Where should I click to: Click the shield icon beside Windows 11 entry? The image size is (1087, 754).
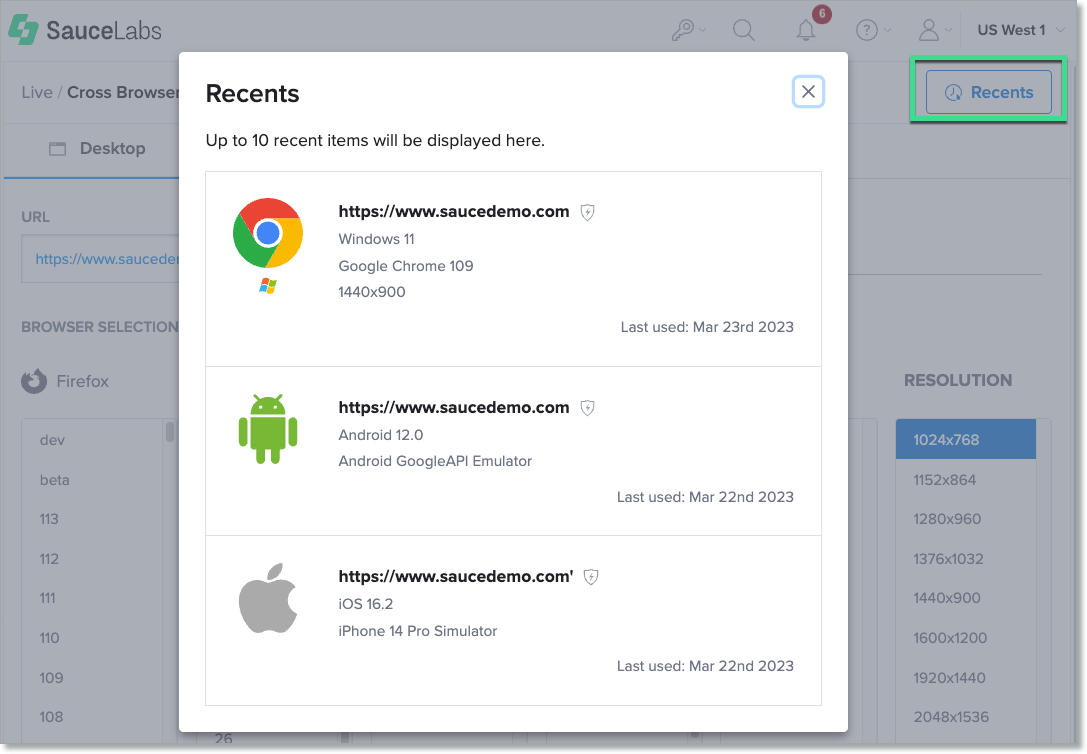(588, 212)
